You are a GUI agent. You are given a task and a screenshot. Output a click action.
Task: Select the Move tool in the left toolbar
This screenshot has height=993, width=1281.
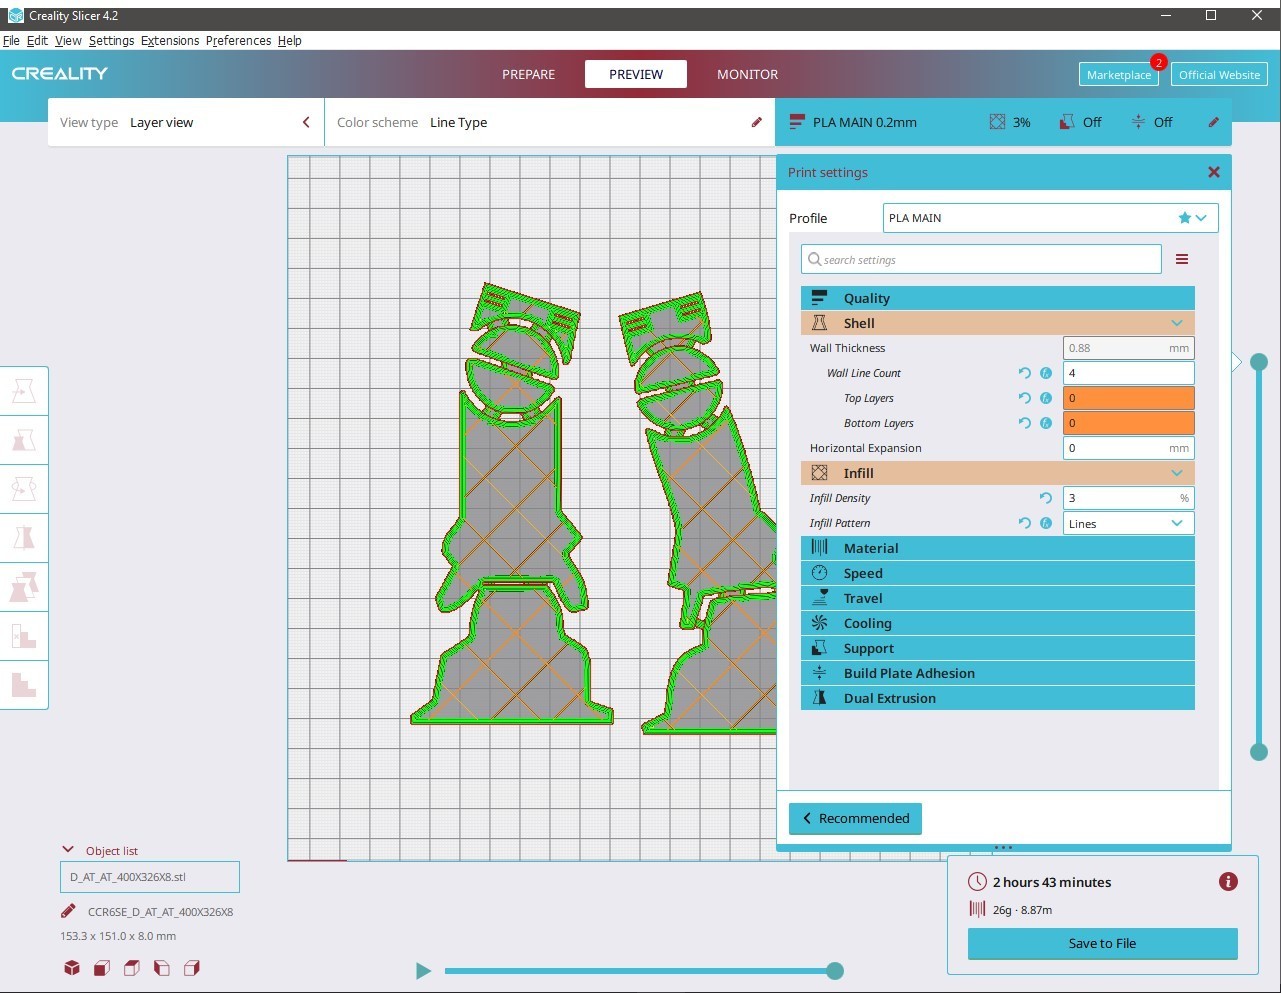coord(24,391)
